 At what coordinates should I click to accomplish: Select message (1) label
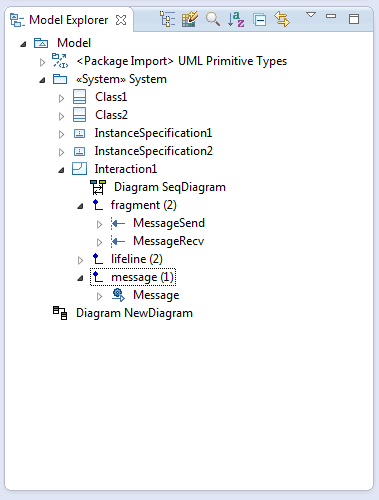pos(142,277)
